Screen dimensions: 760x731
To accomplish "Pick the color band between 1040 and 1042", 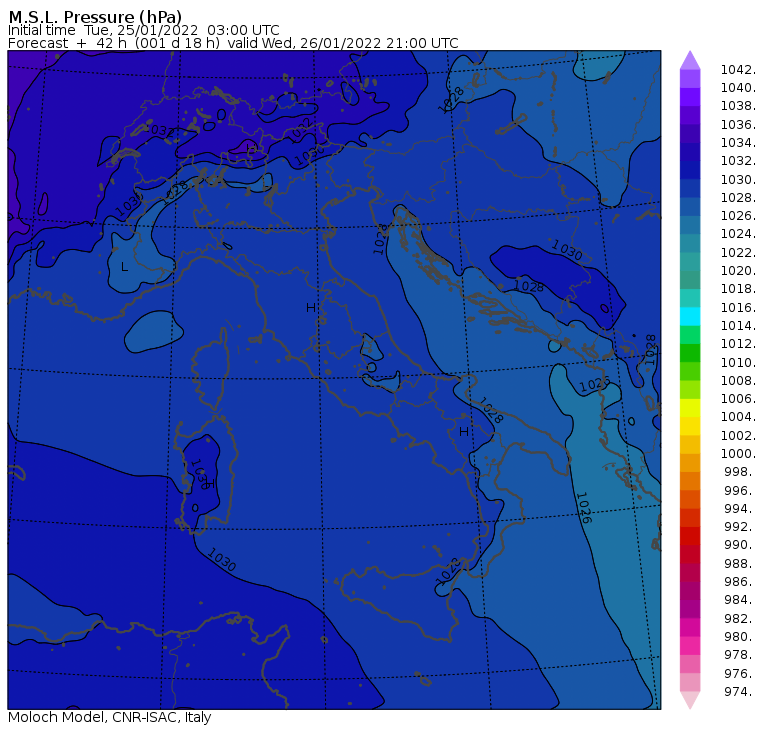I will pyautogui.click(x=690, y=79).
